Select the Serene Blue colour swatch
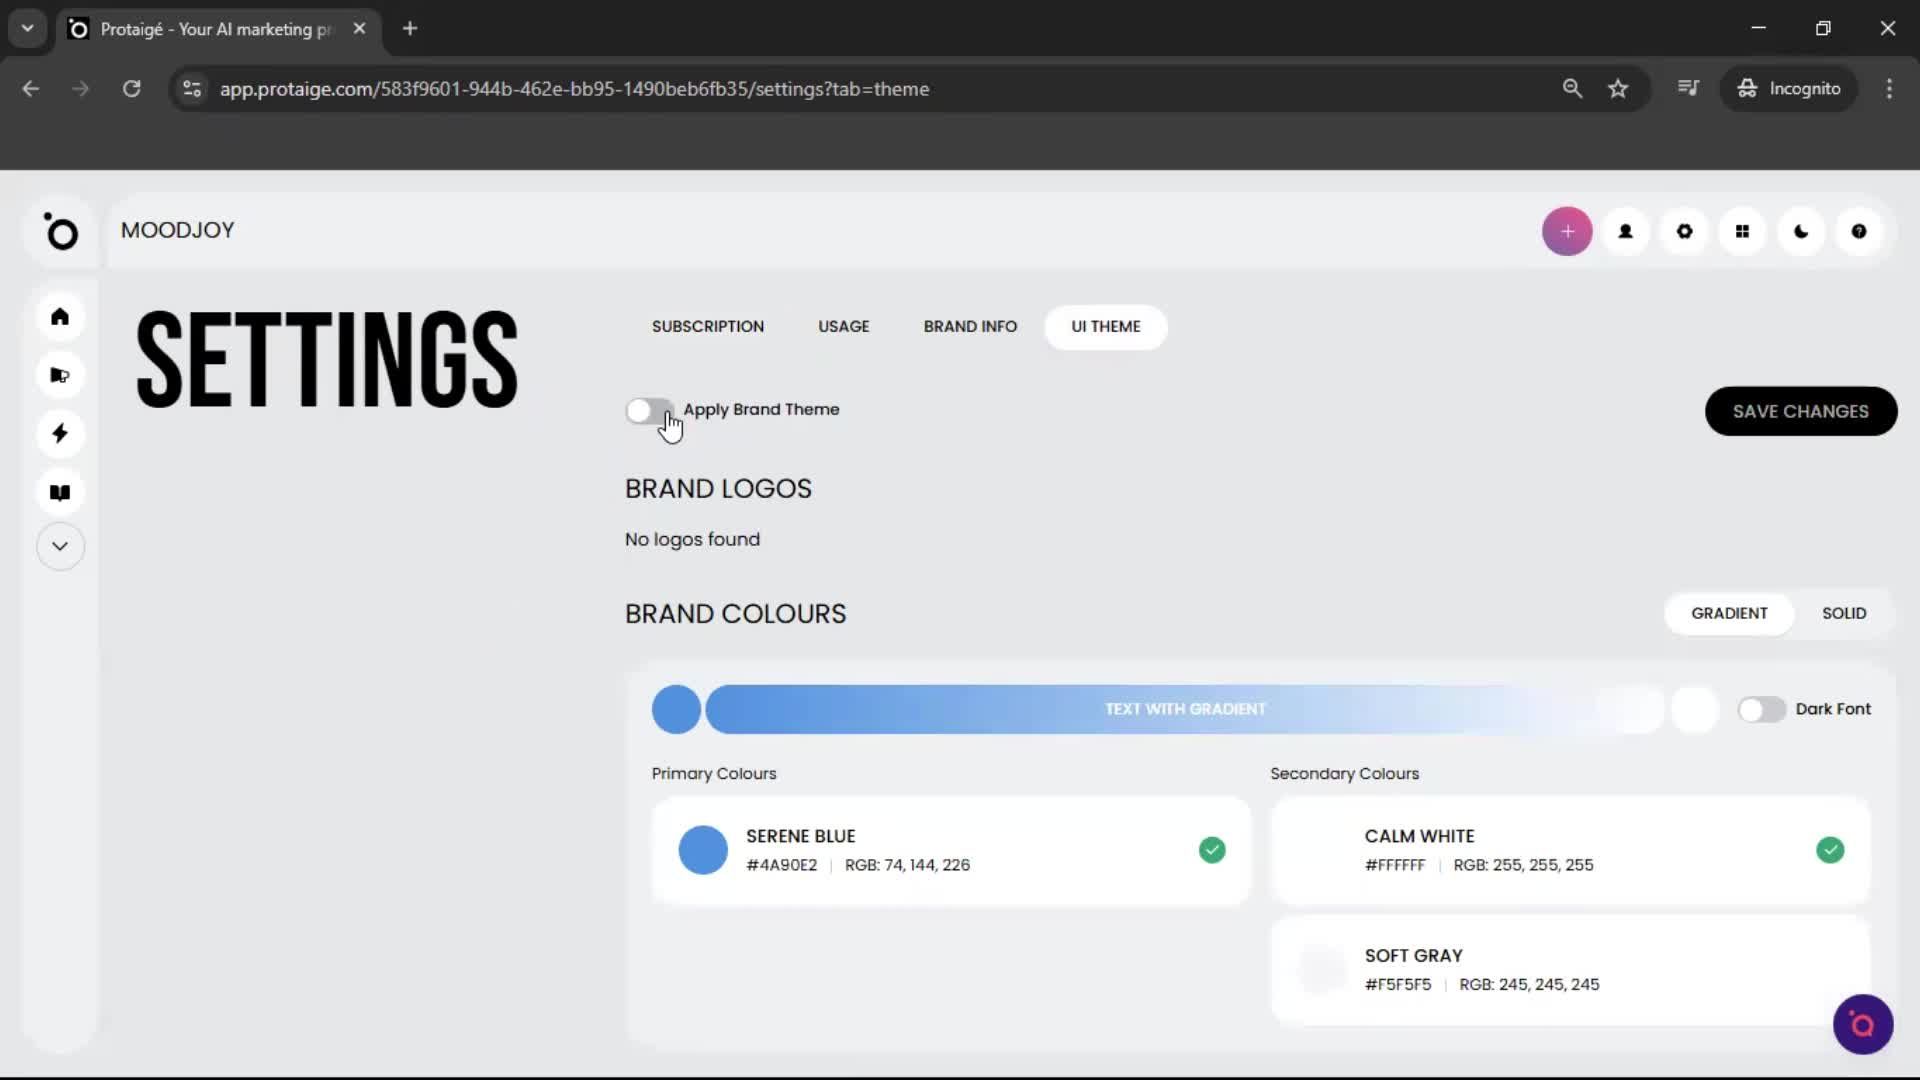The height and width of the screenshot is (1080, 1920). coord(703,849)
